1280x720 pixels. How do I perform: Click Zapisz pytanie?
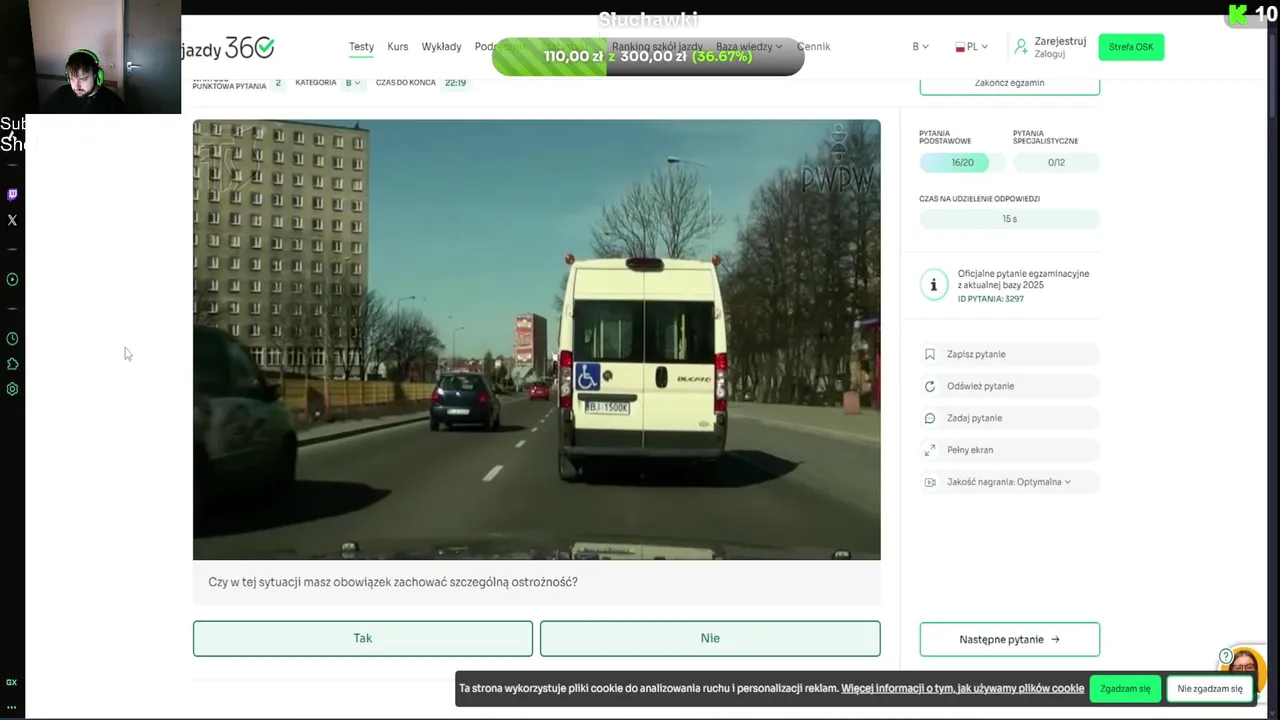pos(1009,354)
